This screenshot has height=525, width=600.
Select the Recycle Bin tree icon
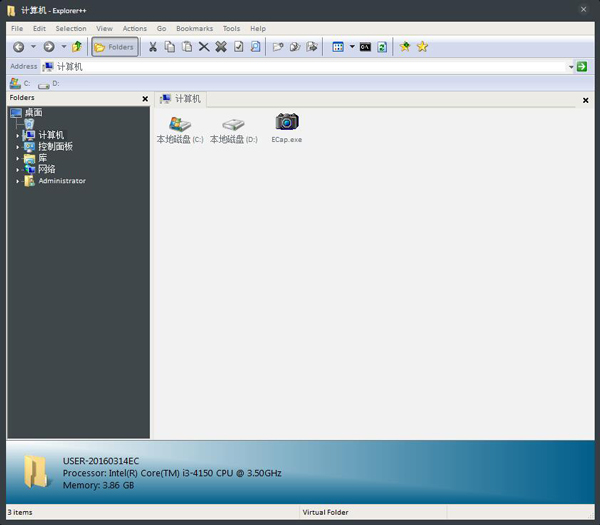click(x=29, y=124)
